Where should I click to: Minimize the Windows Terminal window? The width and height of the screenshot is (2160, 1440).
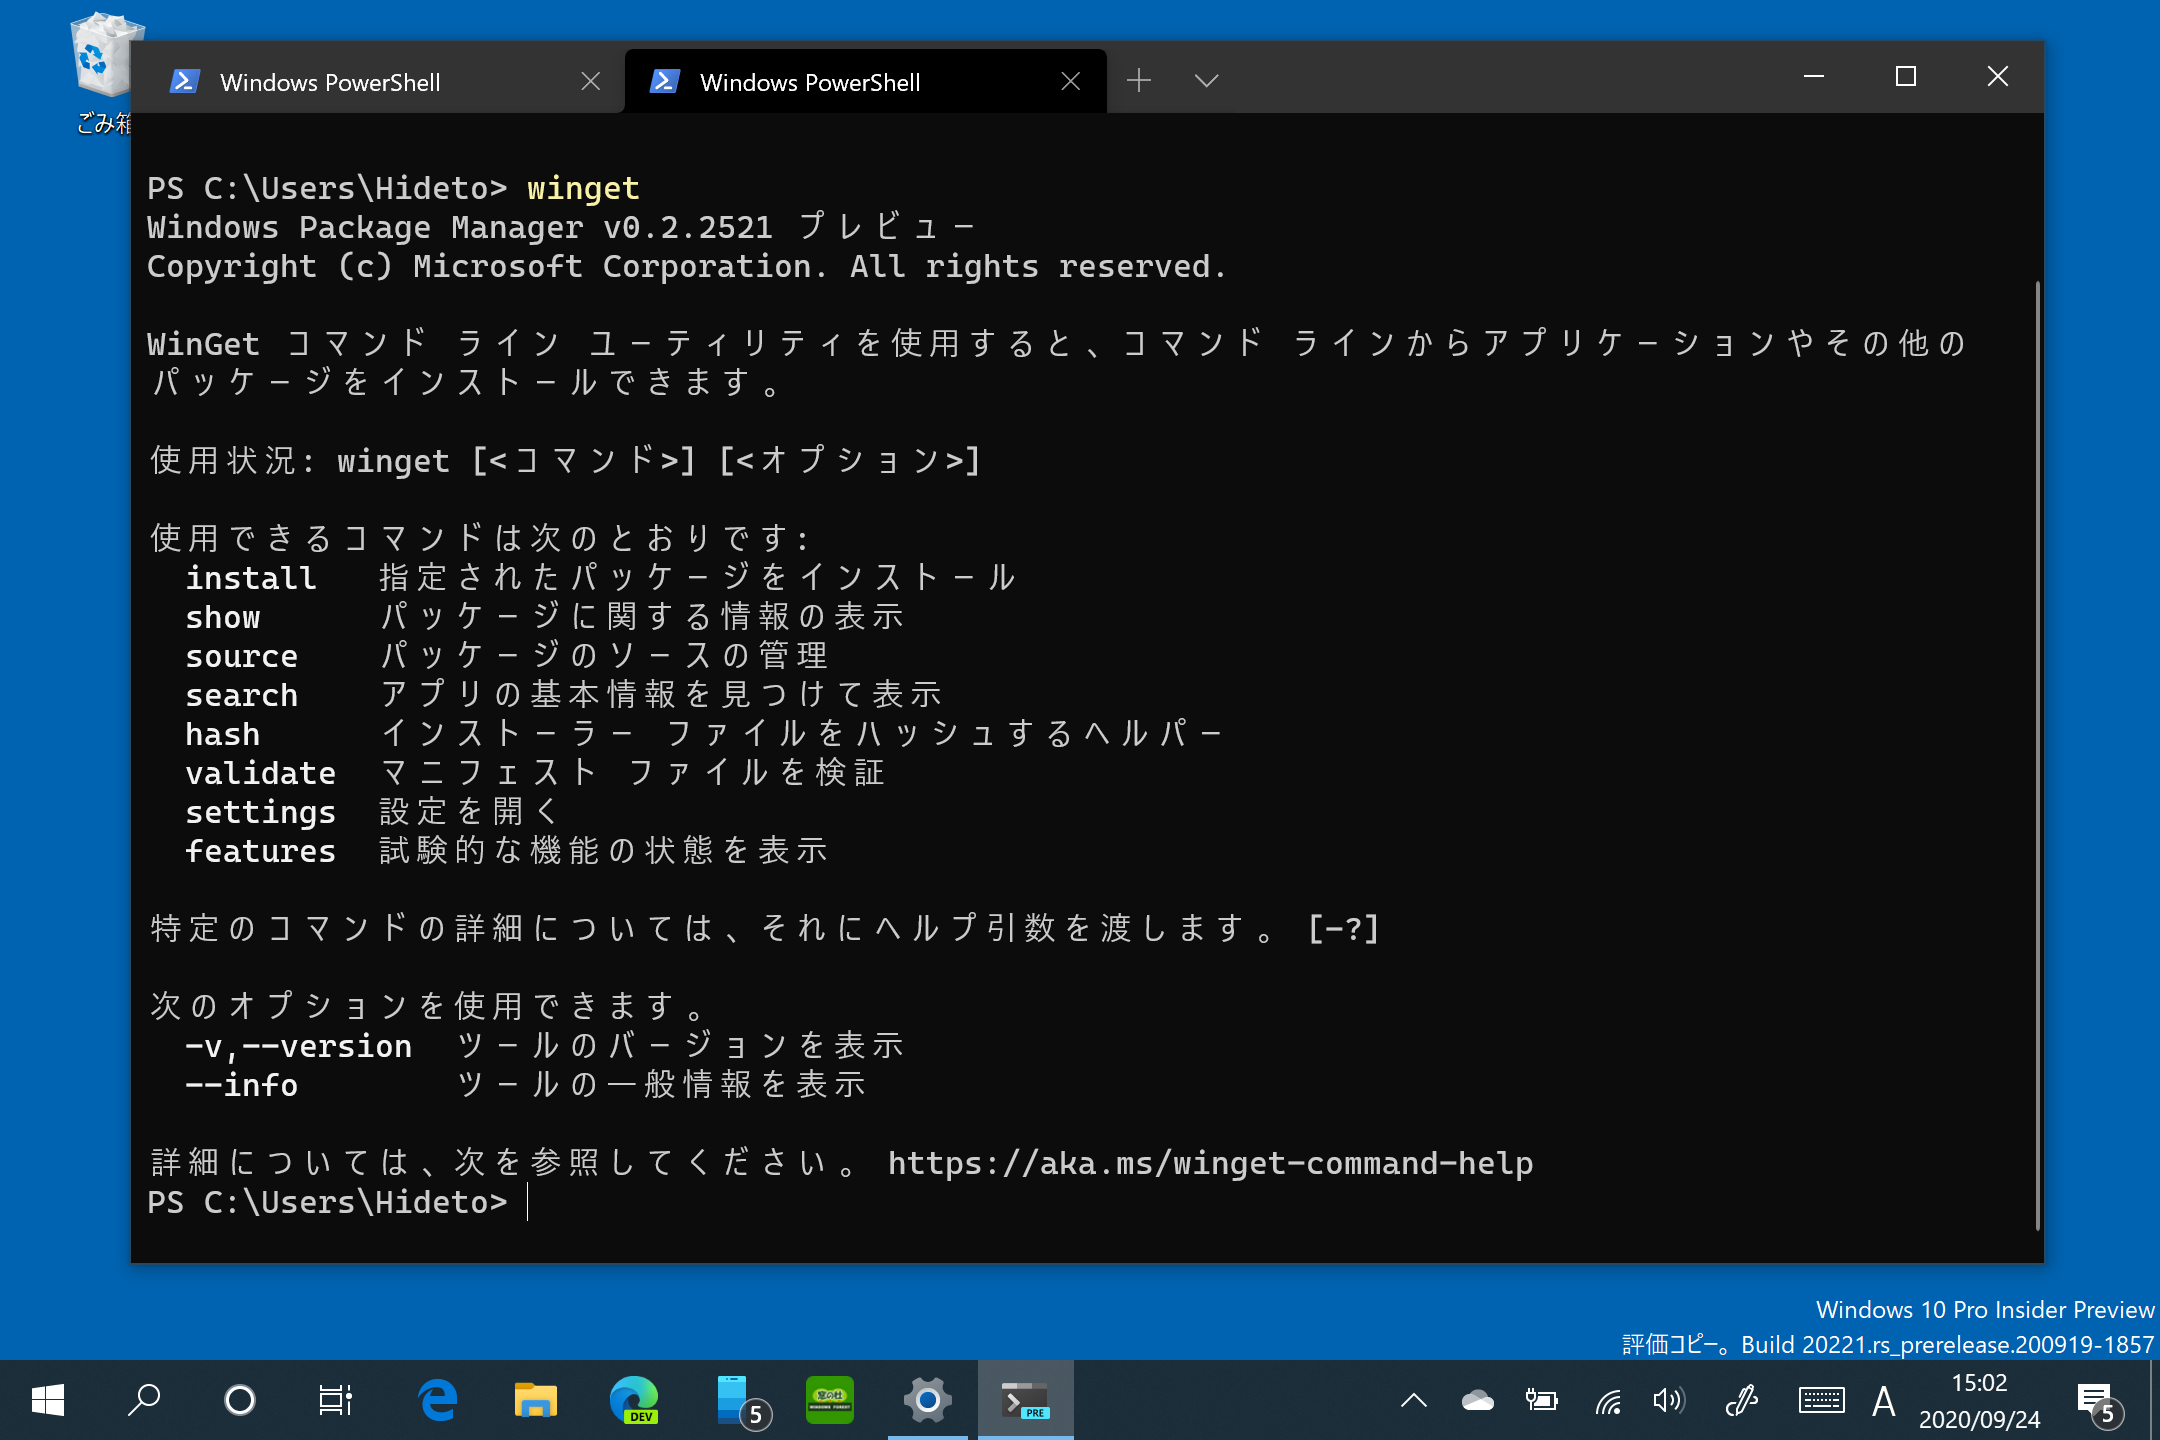[1814, 77]
